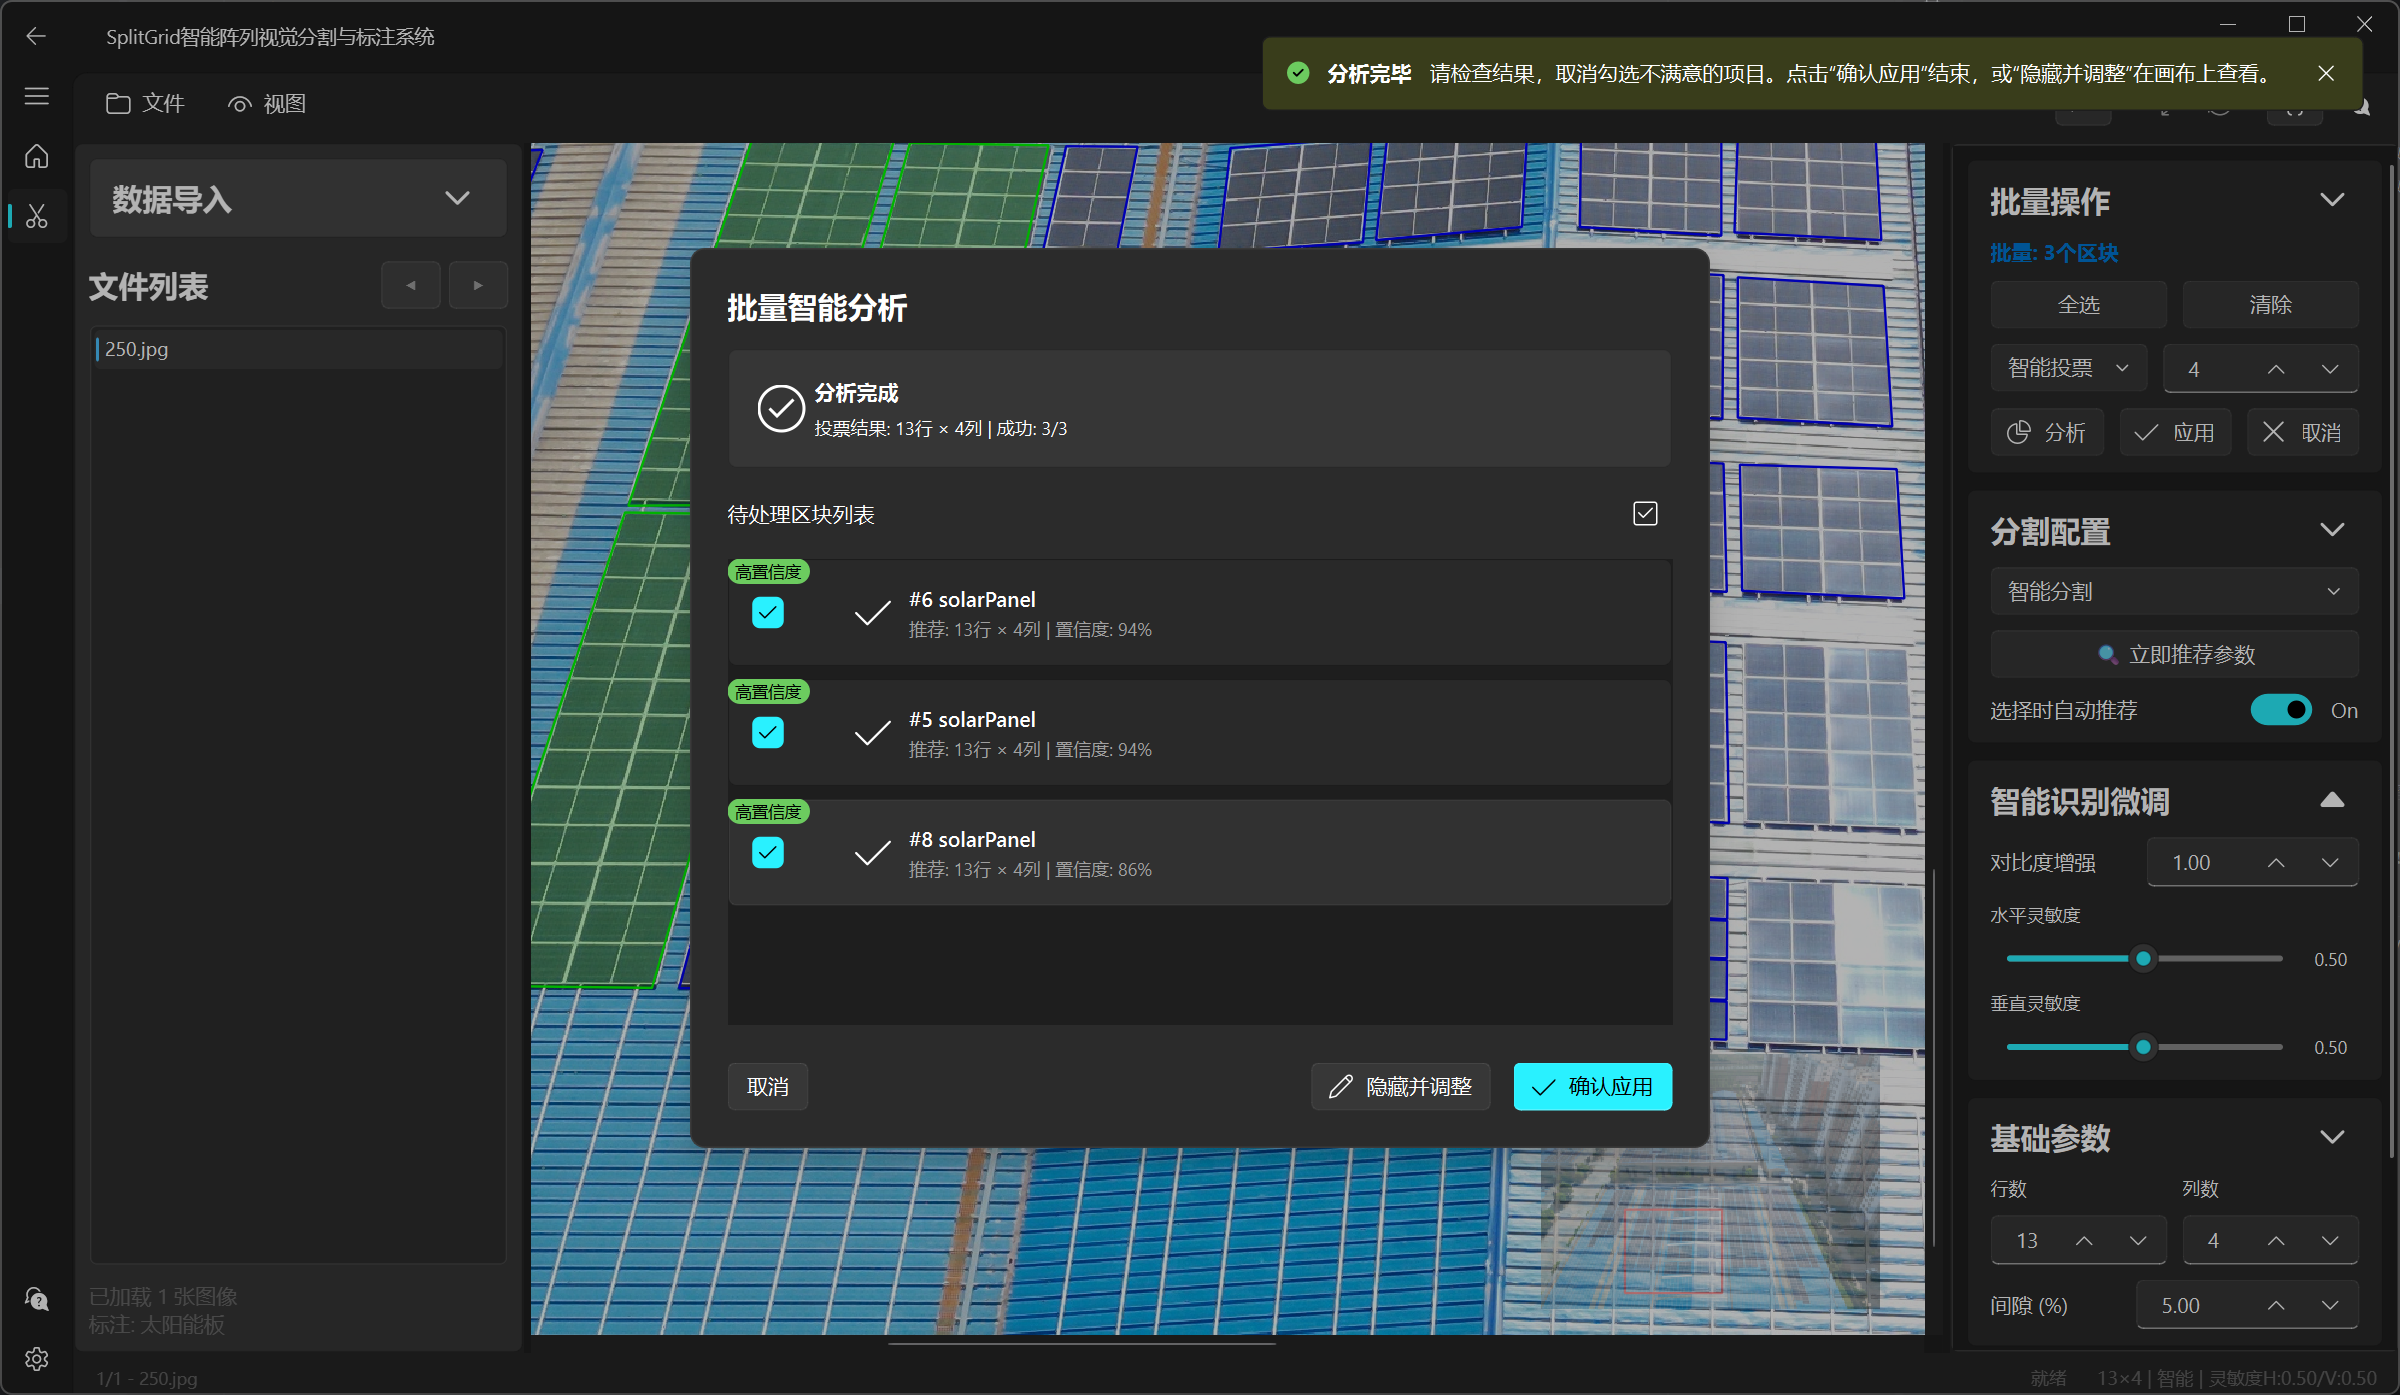Uncheck the #8 solarPanel block checkbox
Screen dimensions: 2400x1395
pyautogui.click(x=768, y=852)
